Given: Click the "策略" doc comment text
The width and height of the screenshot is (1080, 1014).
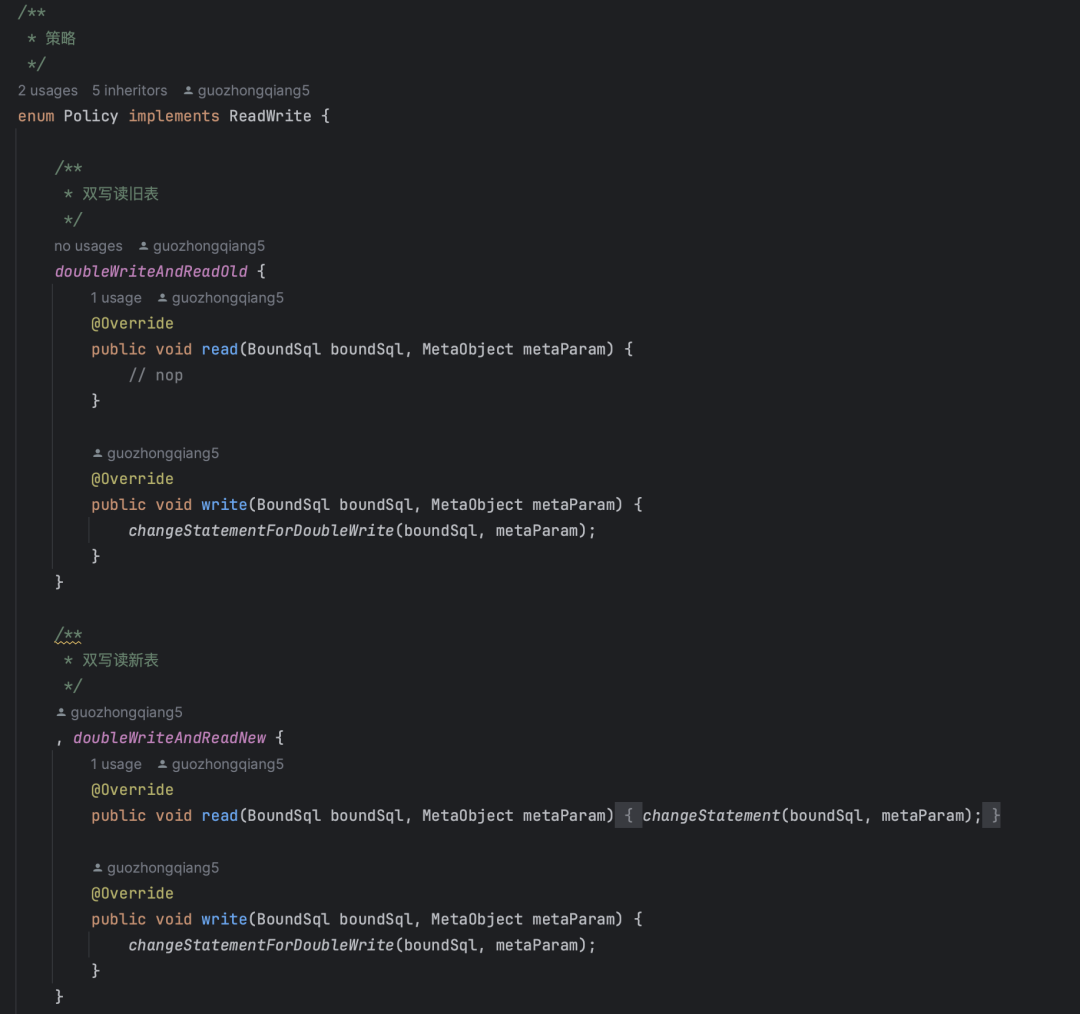Looking at the screenshot, I should [x=61, y=39].
